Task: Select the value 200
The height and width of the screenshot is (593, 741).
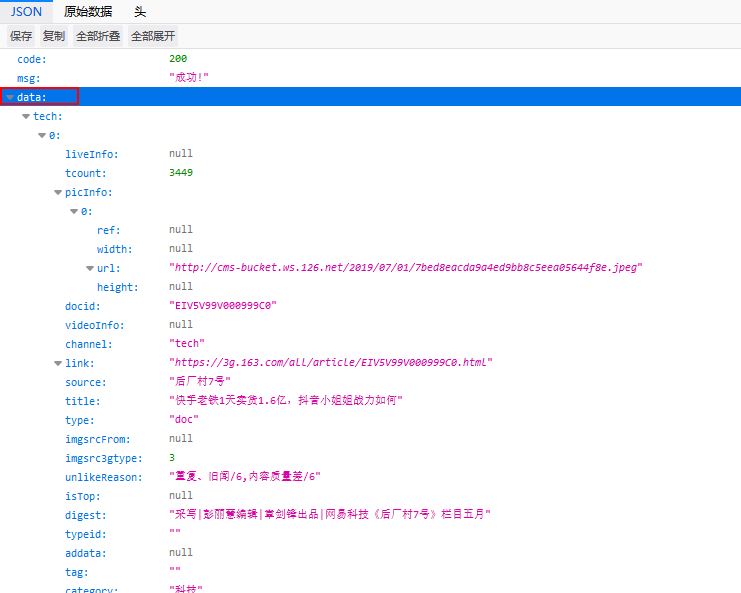Action: click(178, 59)
